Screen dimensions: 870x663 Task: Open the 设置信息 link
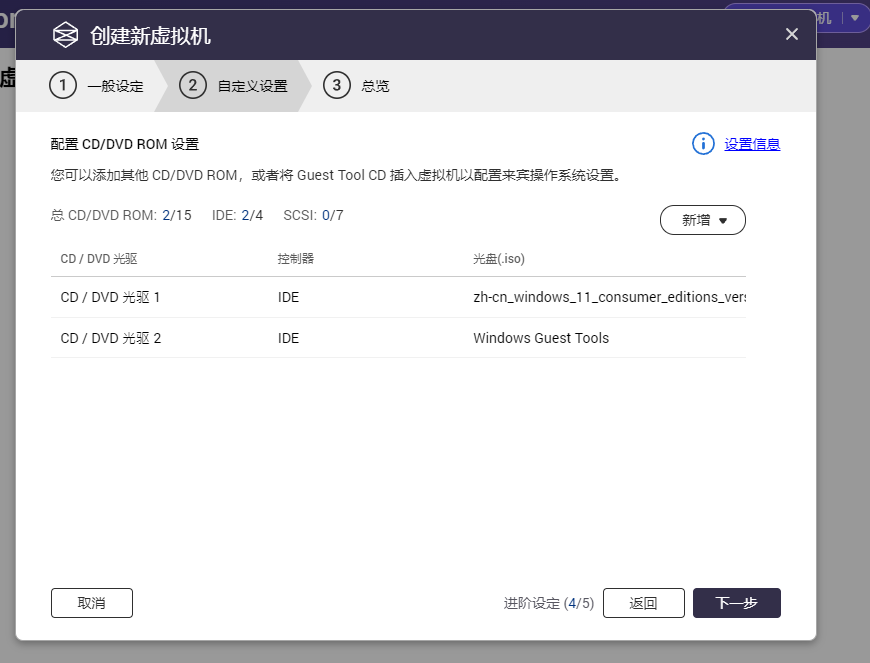tap(752, 144)
